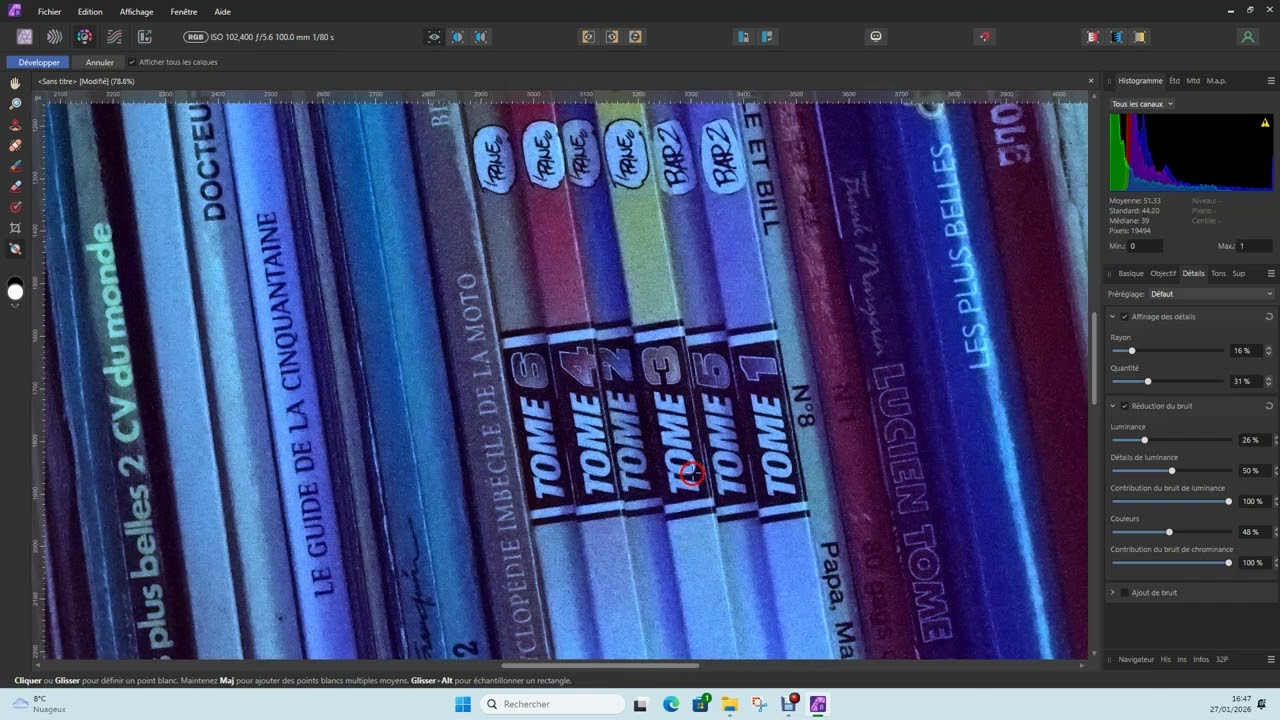Switch to the Liquify persona icon
The image size is (1280, 720).
[54, 37]
